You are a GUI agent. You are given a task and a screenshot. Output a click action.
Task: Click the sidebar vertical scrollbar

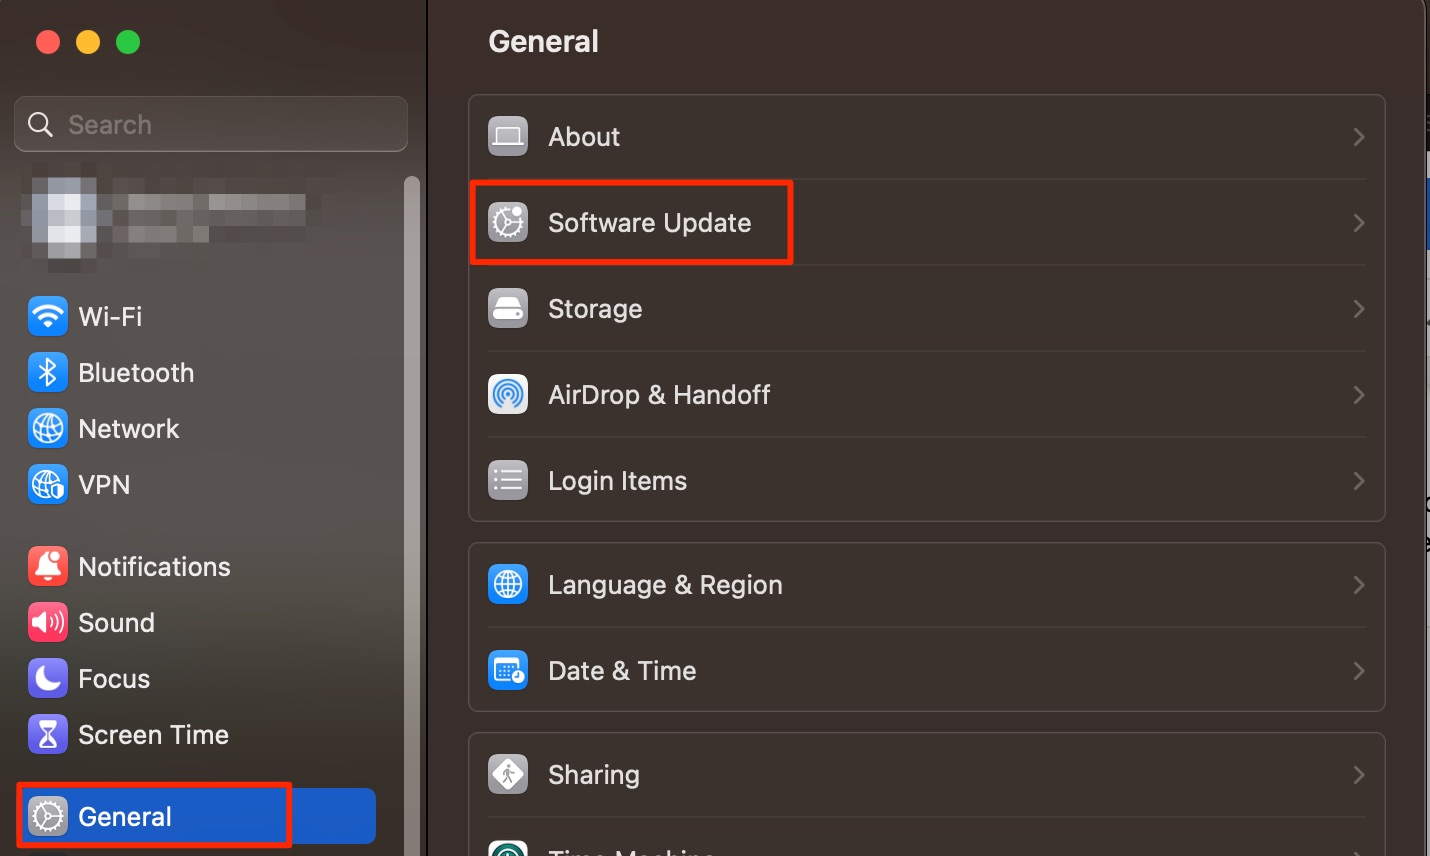(411, 516)
